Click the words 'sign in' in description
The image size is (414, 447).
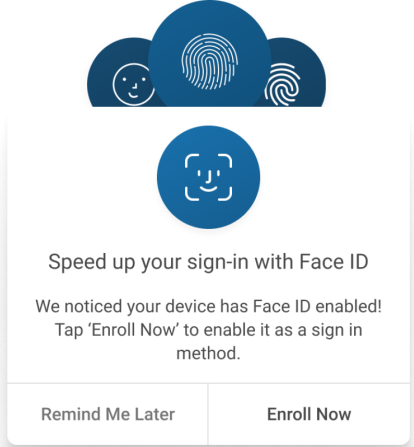(x=337, y=330)
